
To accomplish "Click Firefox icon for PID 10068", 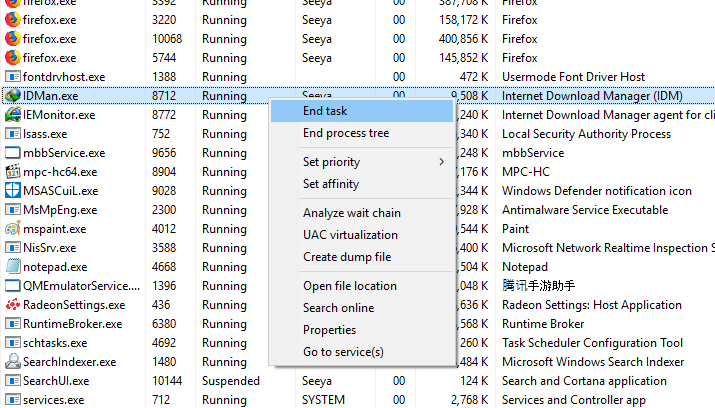I will click(x=12, y=39).
